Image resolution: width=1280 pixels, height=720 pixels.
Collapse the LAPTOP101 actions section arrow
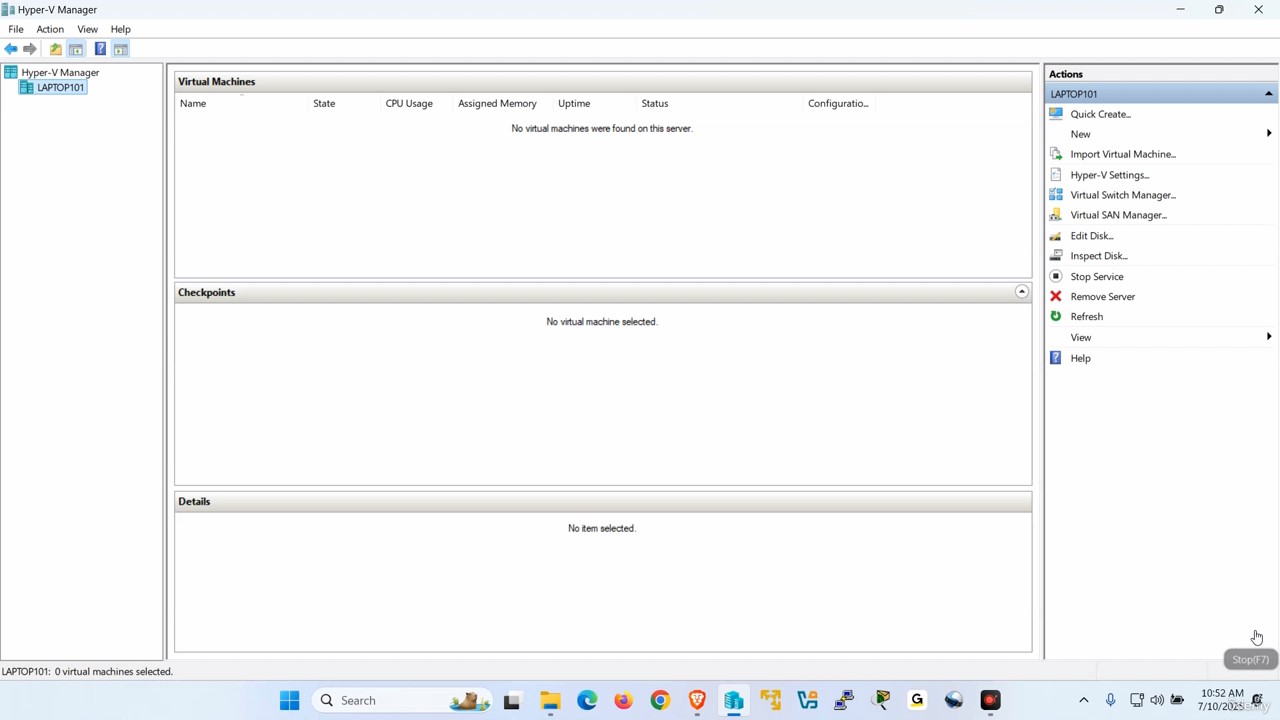pos(1268,94)
